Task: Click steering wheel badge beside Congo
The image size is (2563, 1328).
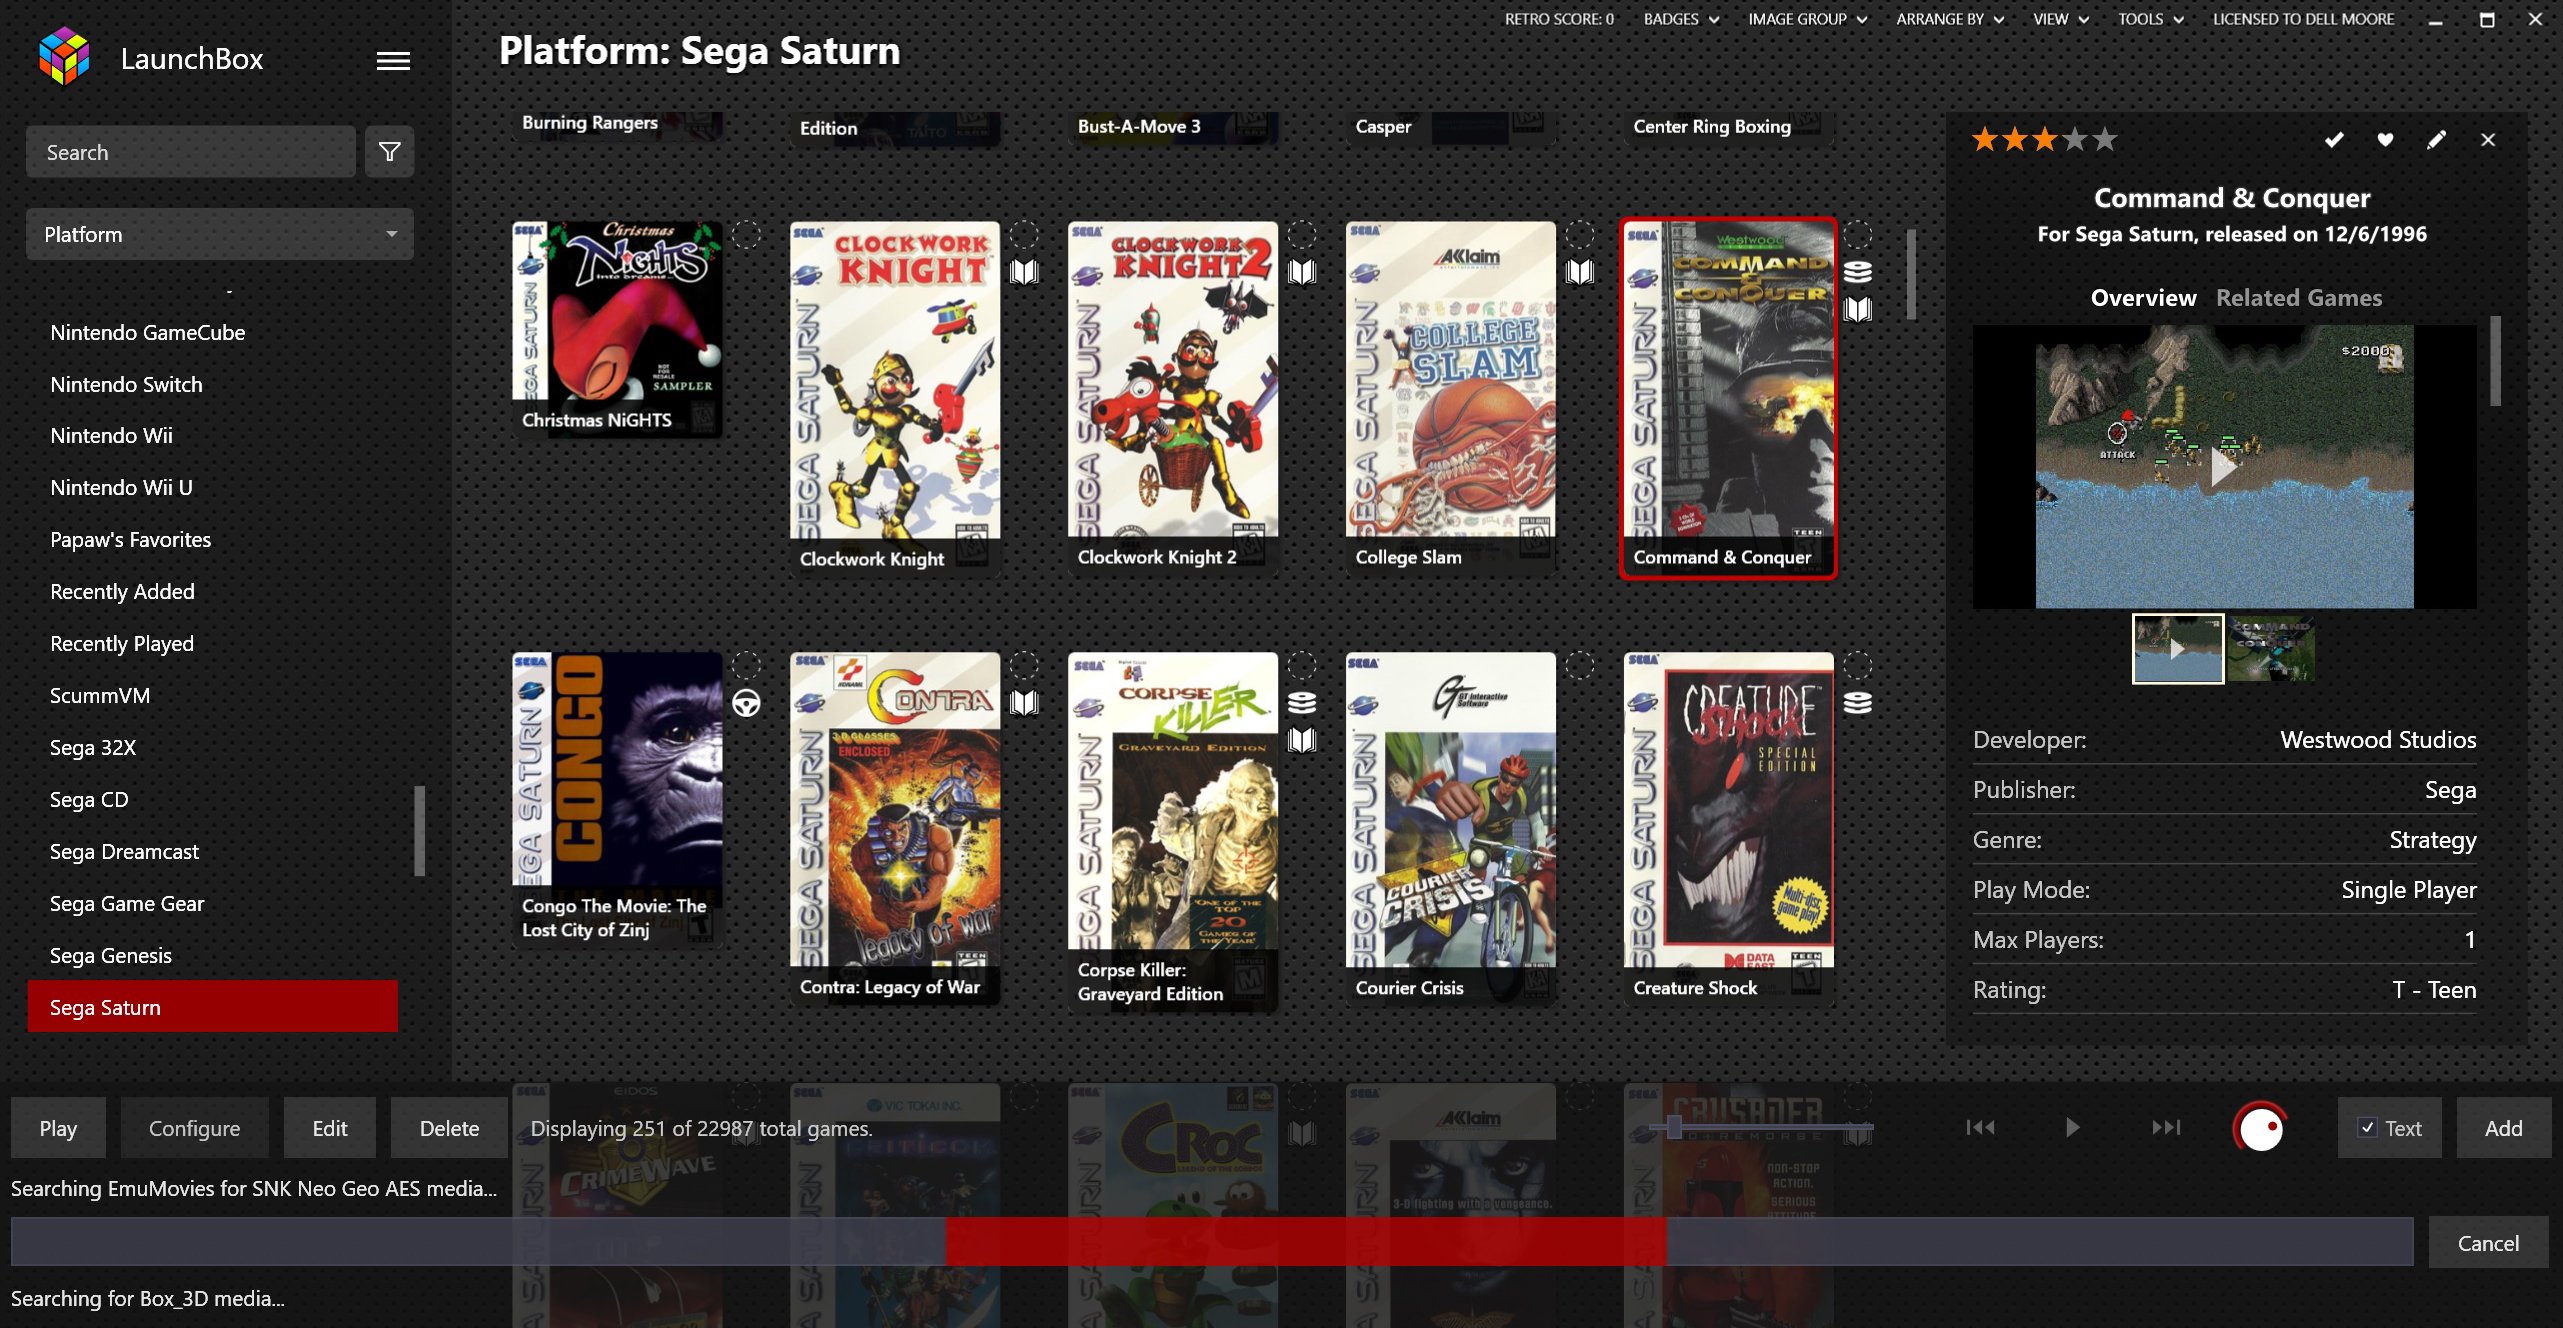Action: pyautogui.click(x=746, y=703)
